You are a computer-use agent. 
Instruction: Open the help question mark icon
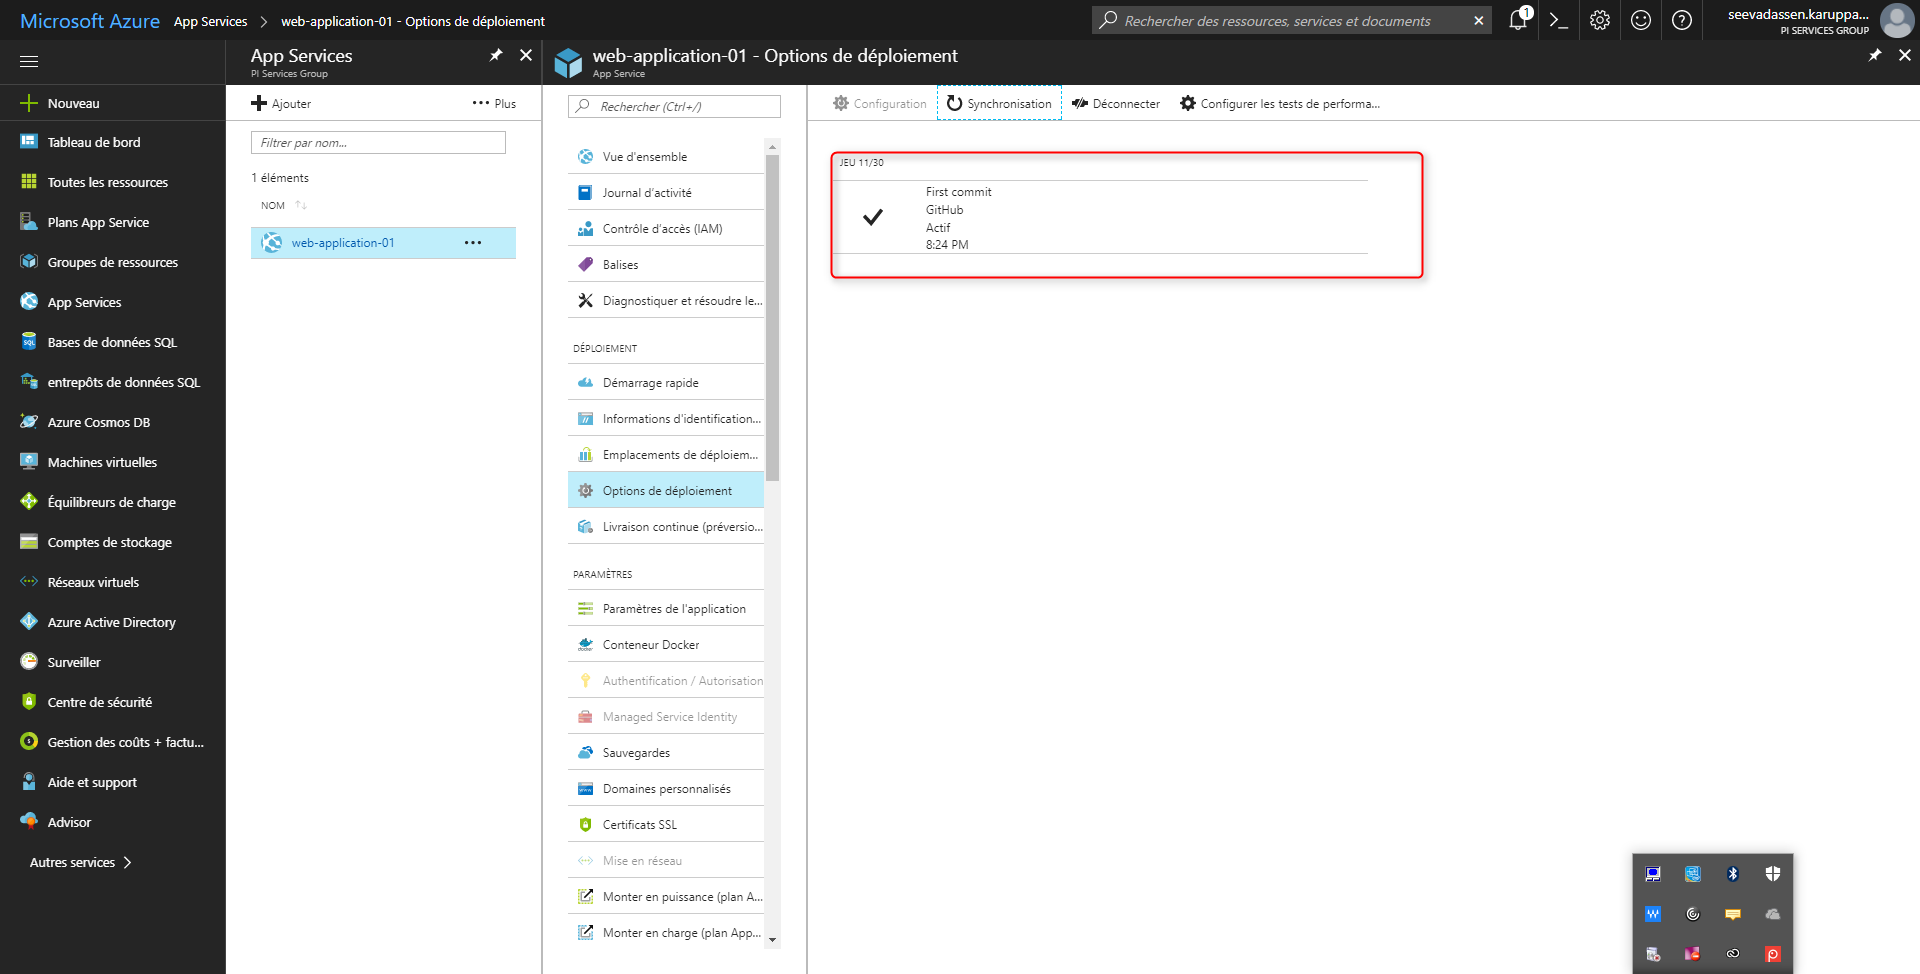click(1682, 20)
